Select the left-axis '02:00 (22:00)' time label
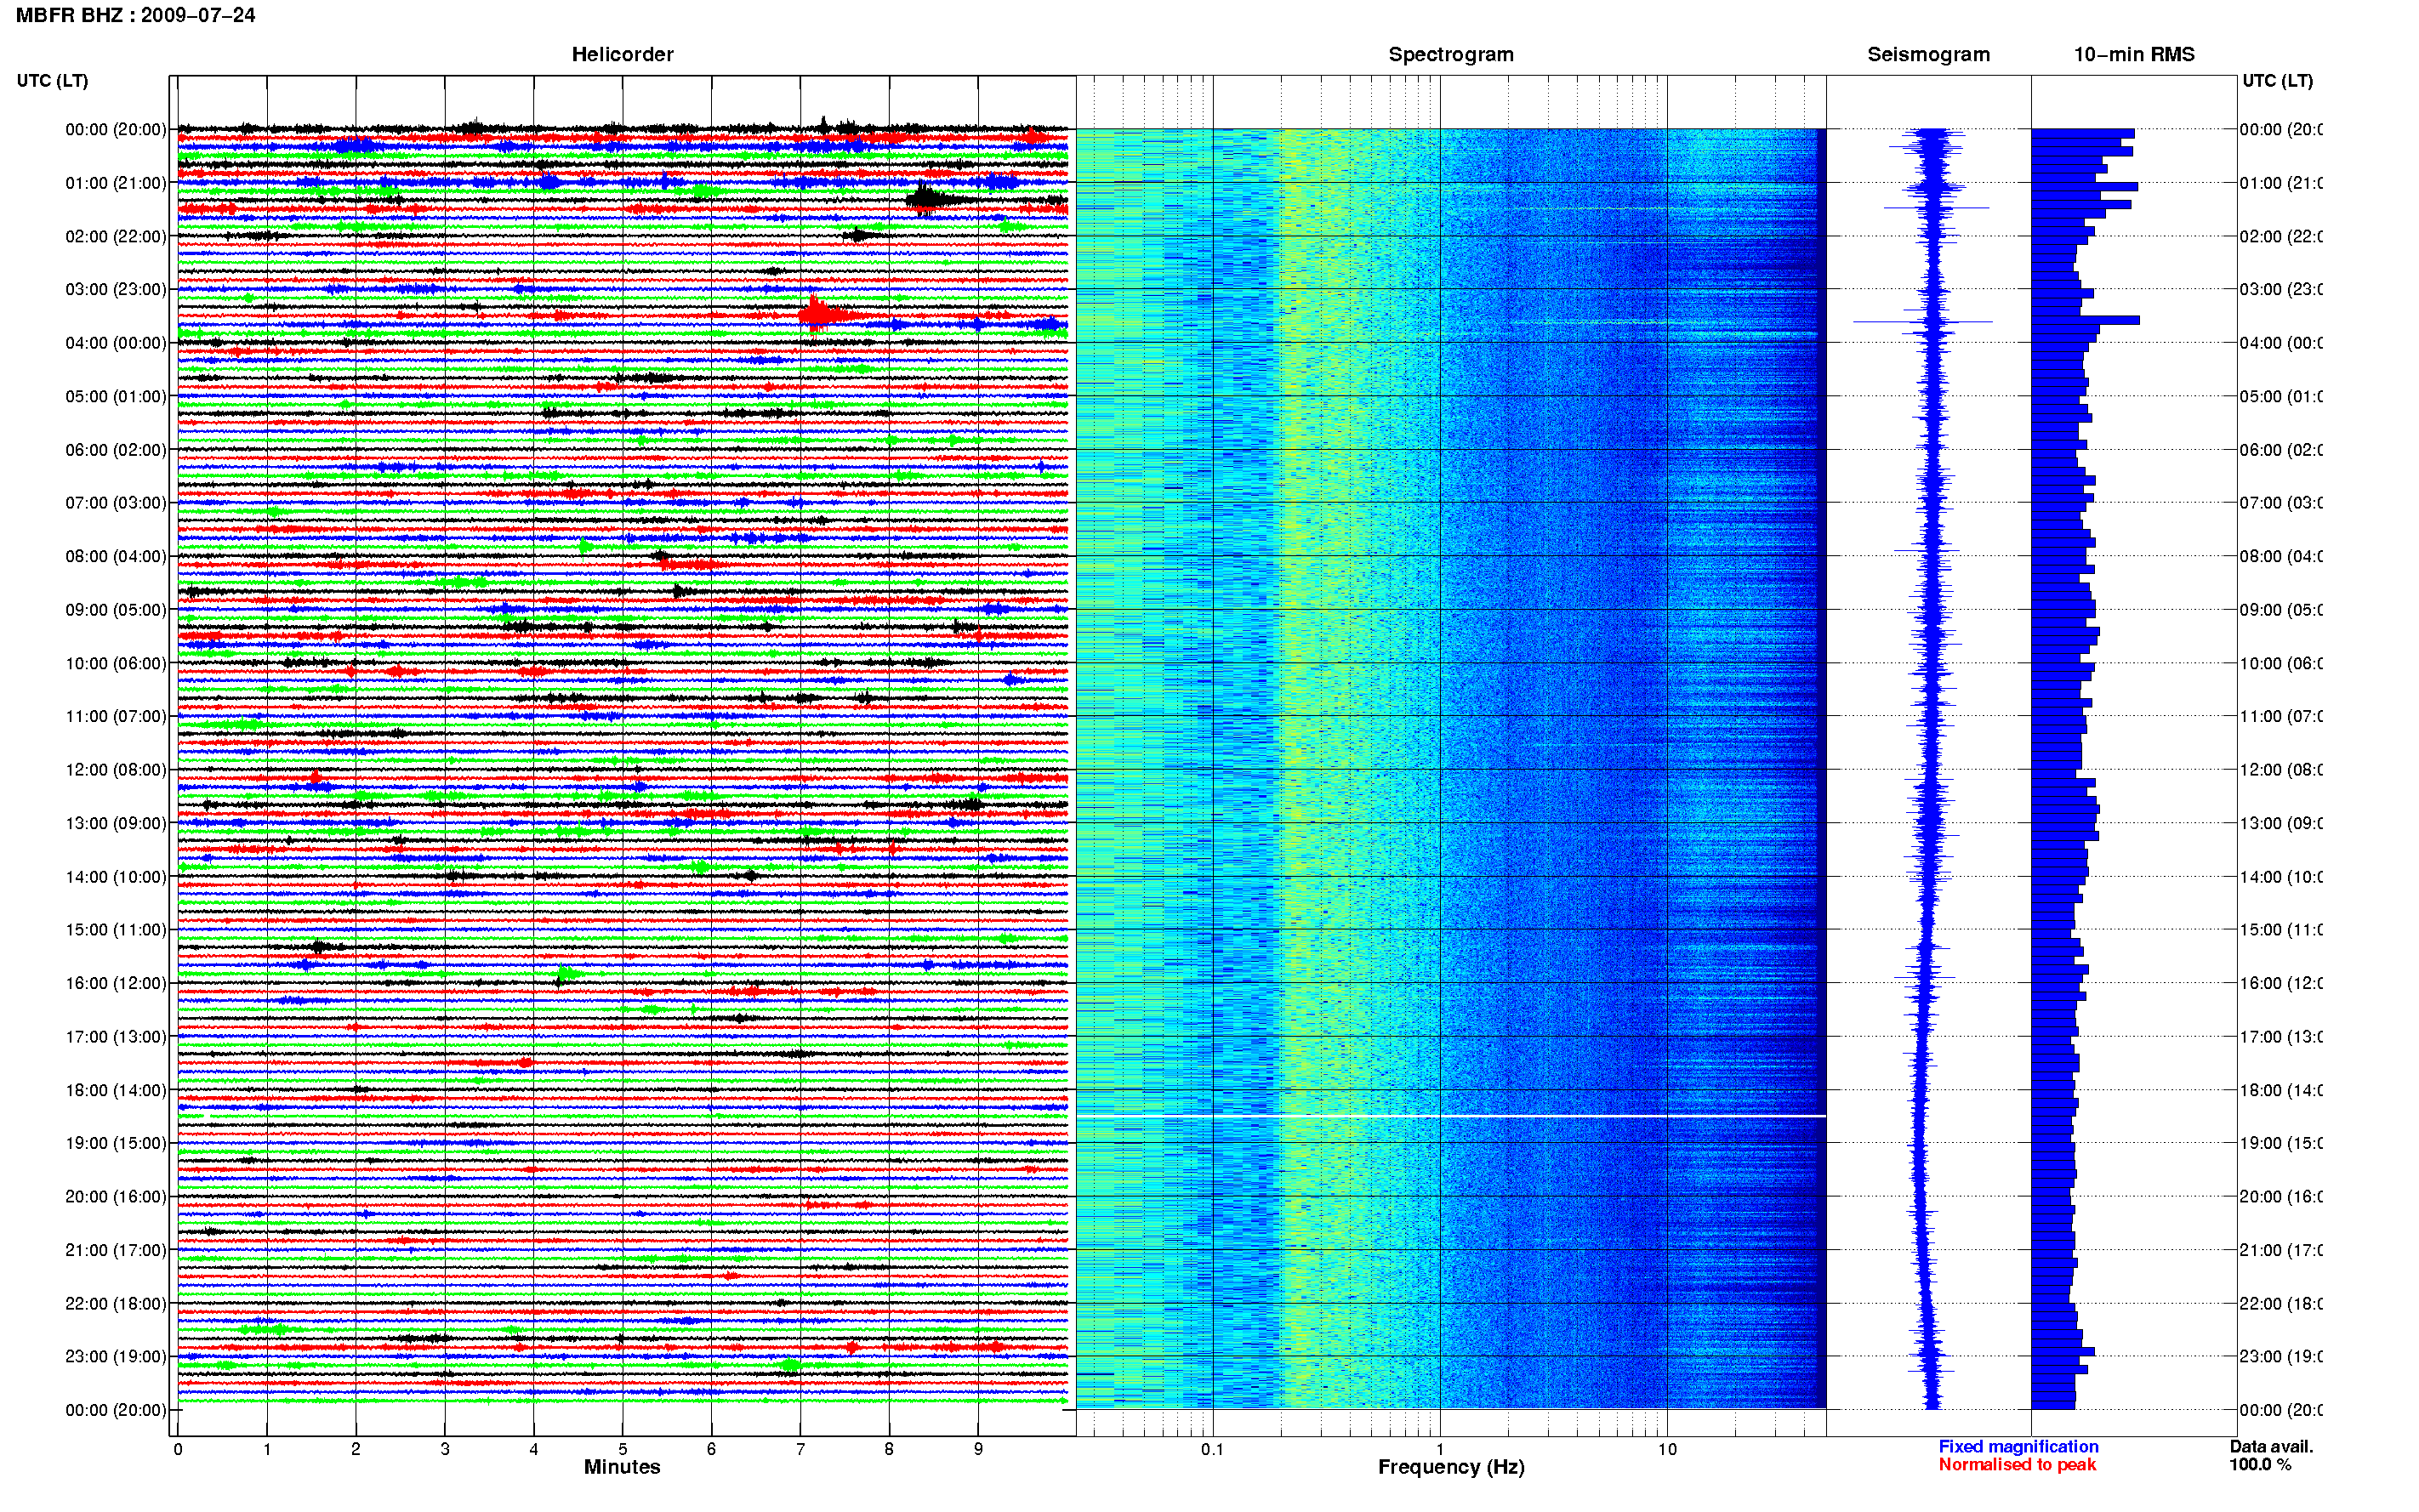This screenshot has height=1512, width=2419. click(x=116, y=236)
